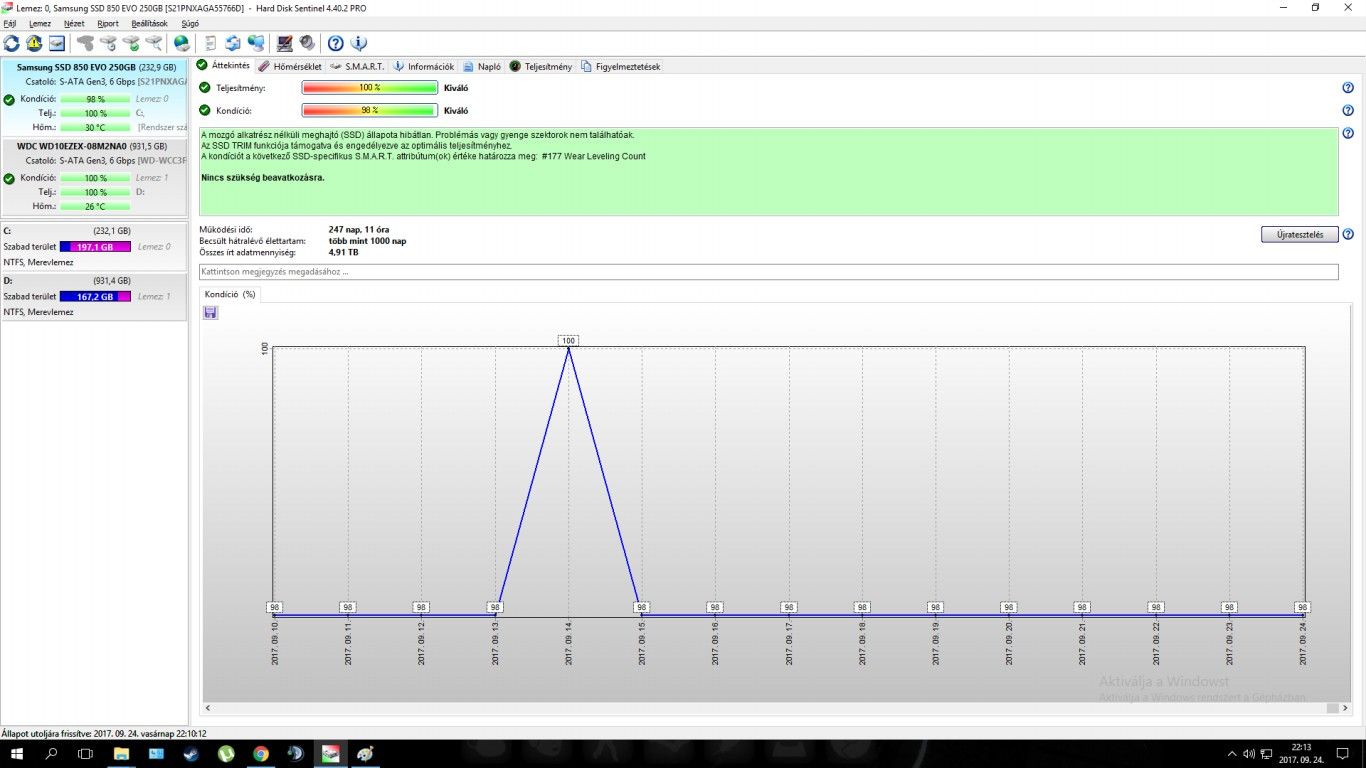Image resolution: width=1366 pixels, height=768 pixels.
Task: Click the document report toolbar icon
Action: tap(210, 43)
